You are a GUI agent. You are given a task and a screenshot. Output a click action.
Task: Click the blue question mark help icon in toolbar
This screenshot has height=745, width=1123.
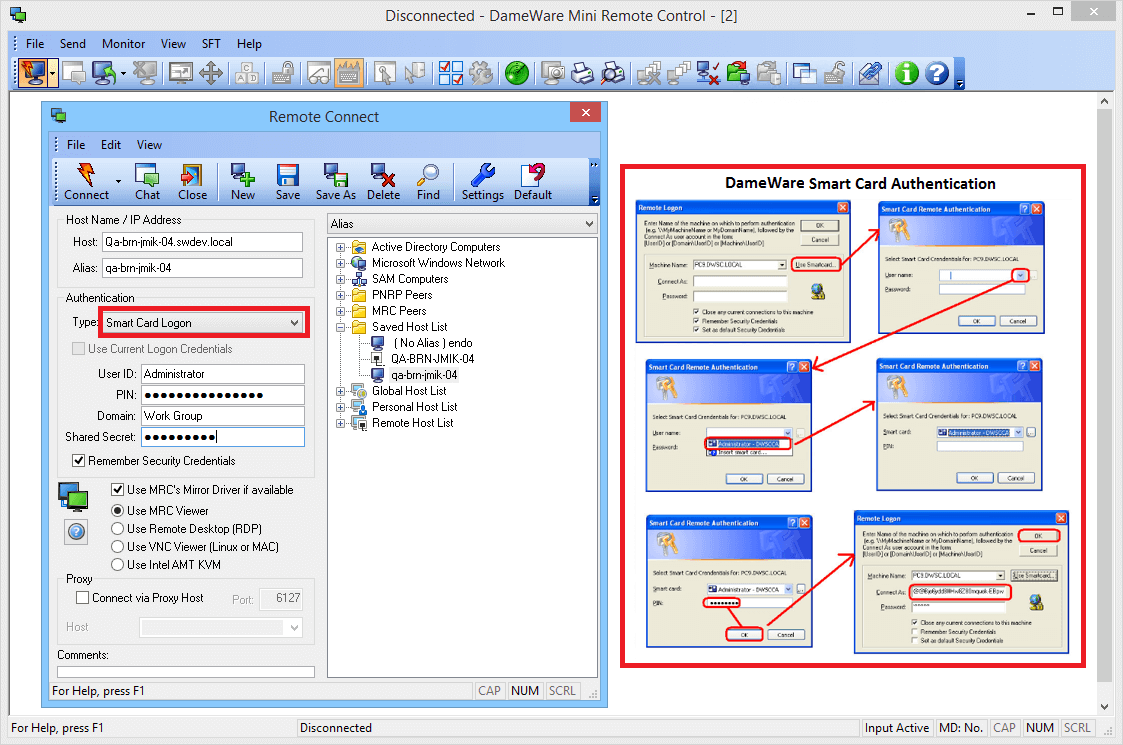coord(937,73)
